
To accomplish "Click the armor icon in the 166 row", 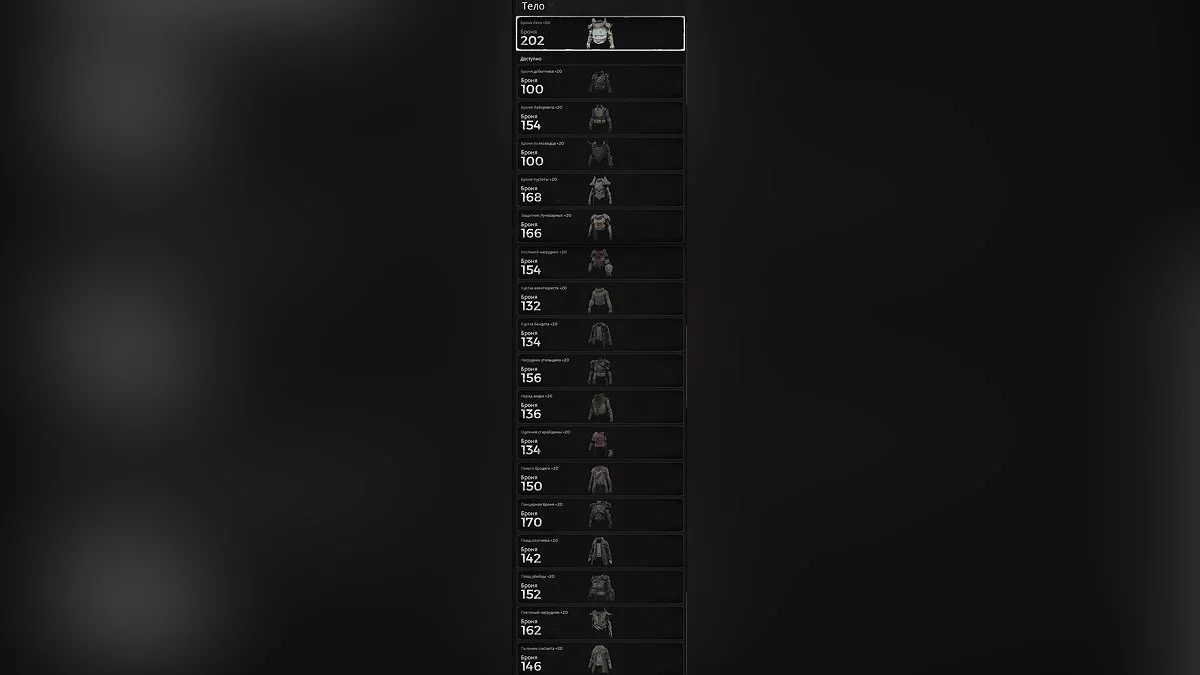I will click(600, 226).
